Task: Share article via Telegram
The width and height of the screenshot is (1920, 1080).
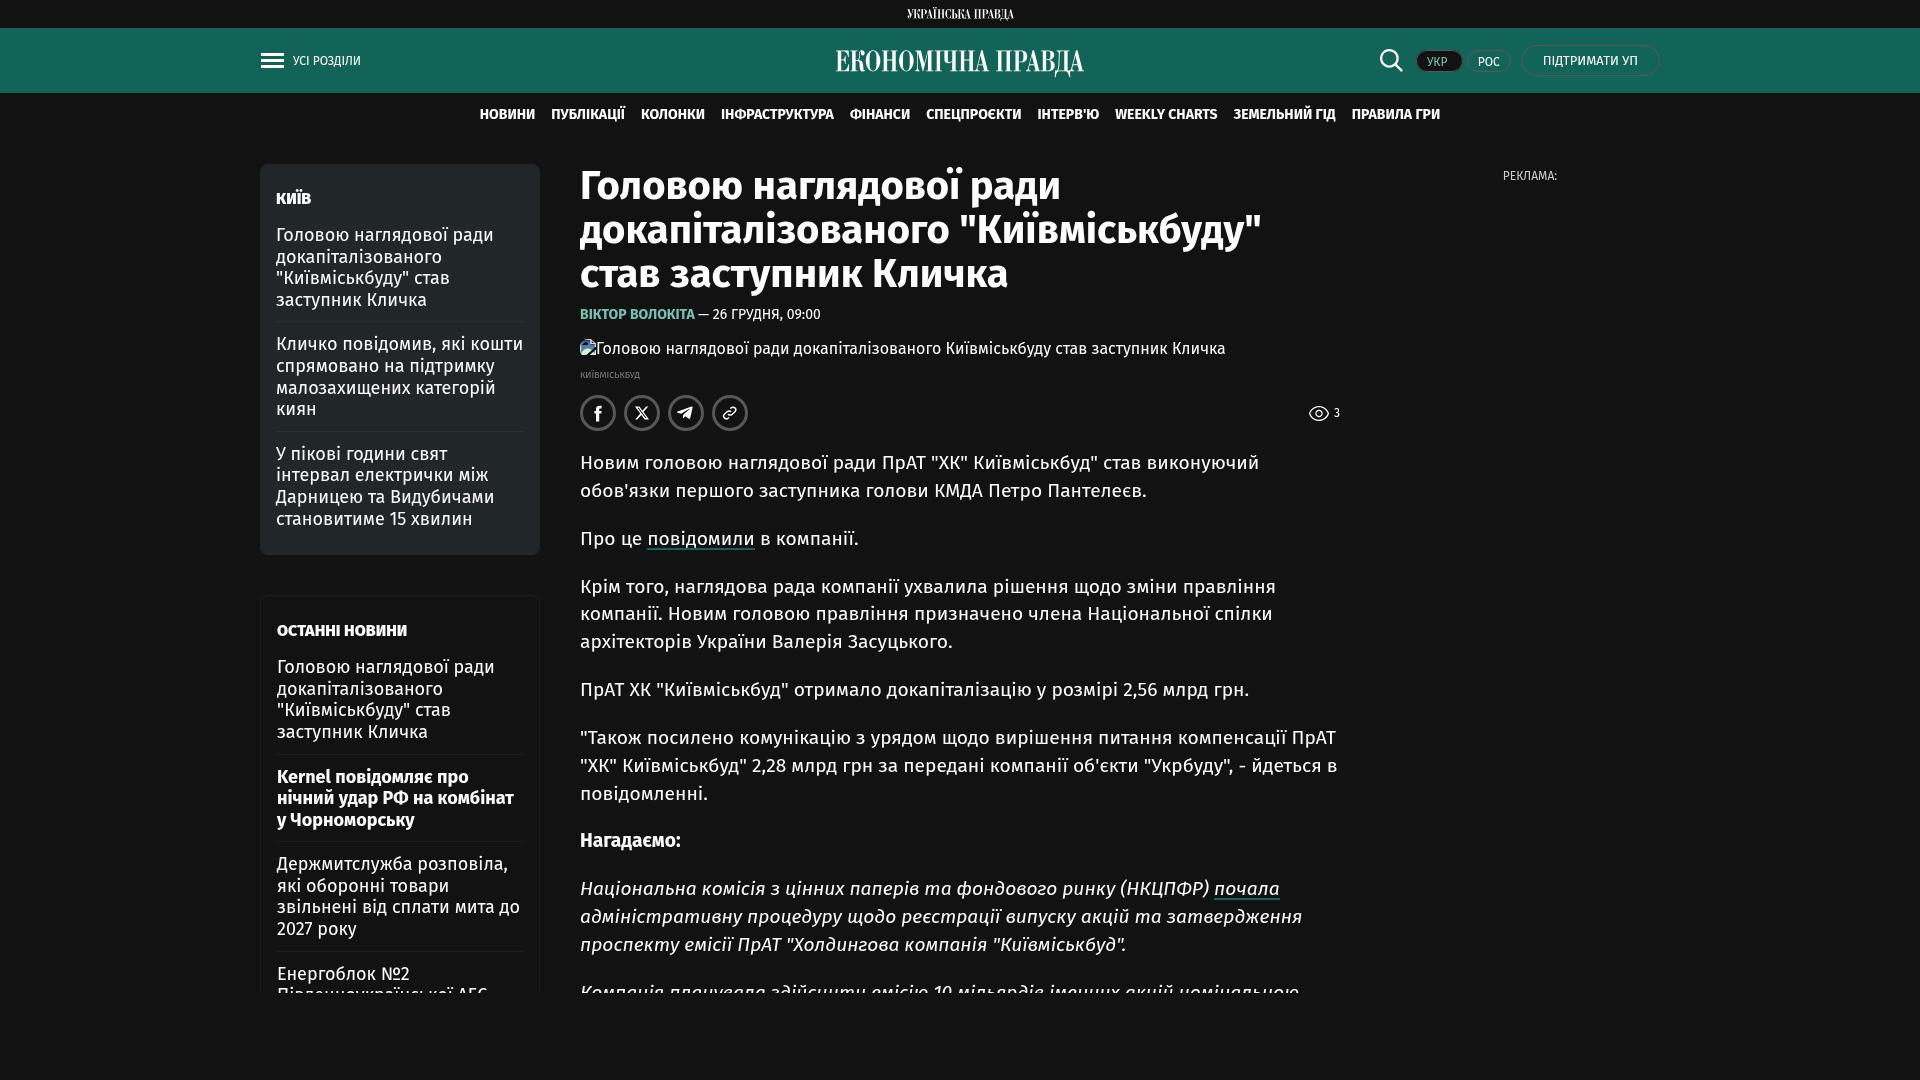Action: click(x=686, y=413)
